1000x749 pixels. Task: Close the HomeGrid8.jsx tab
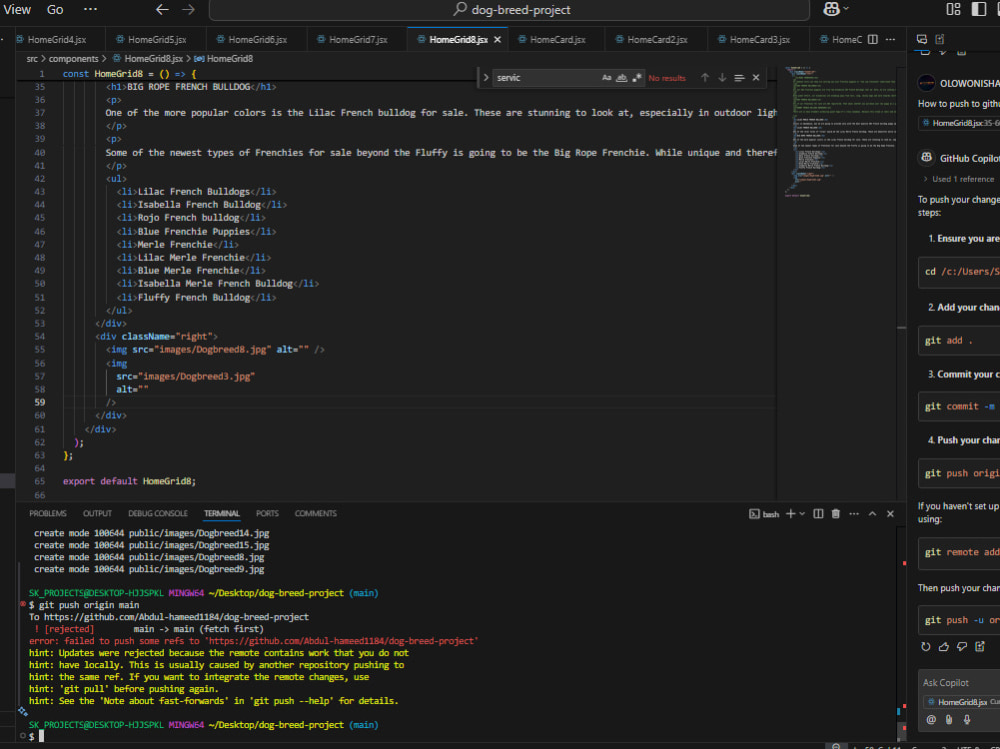click(x=497, y=40)
